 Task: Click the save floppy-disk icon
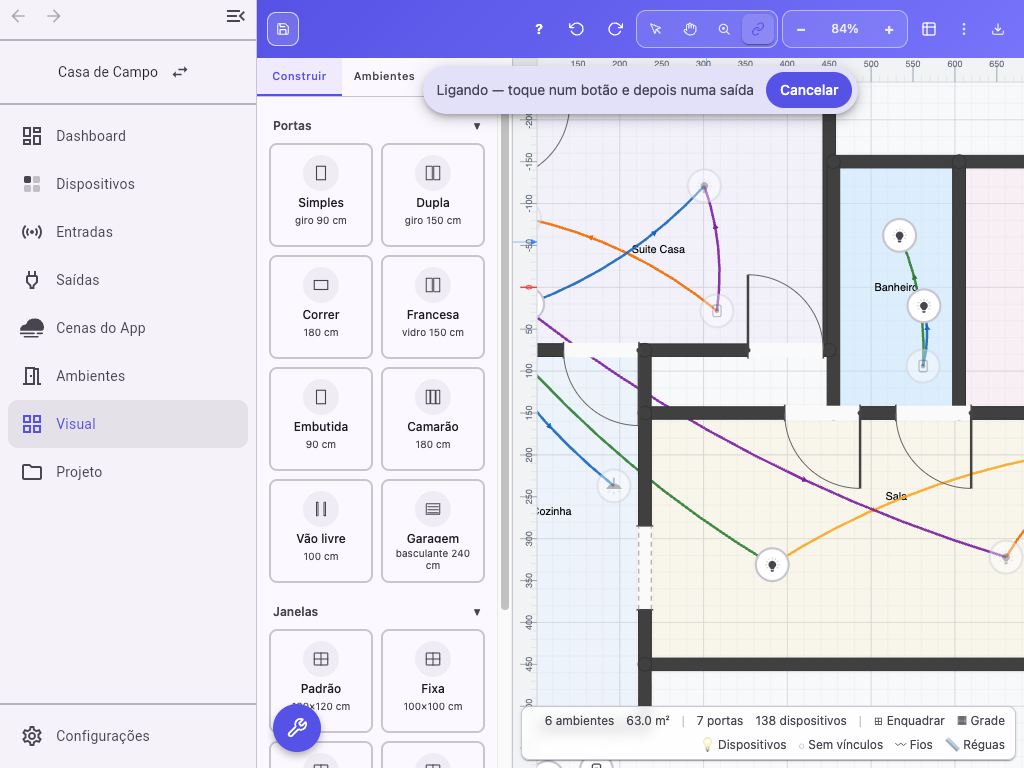pos(283,29)
